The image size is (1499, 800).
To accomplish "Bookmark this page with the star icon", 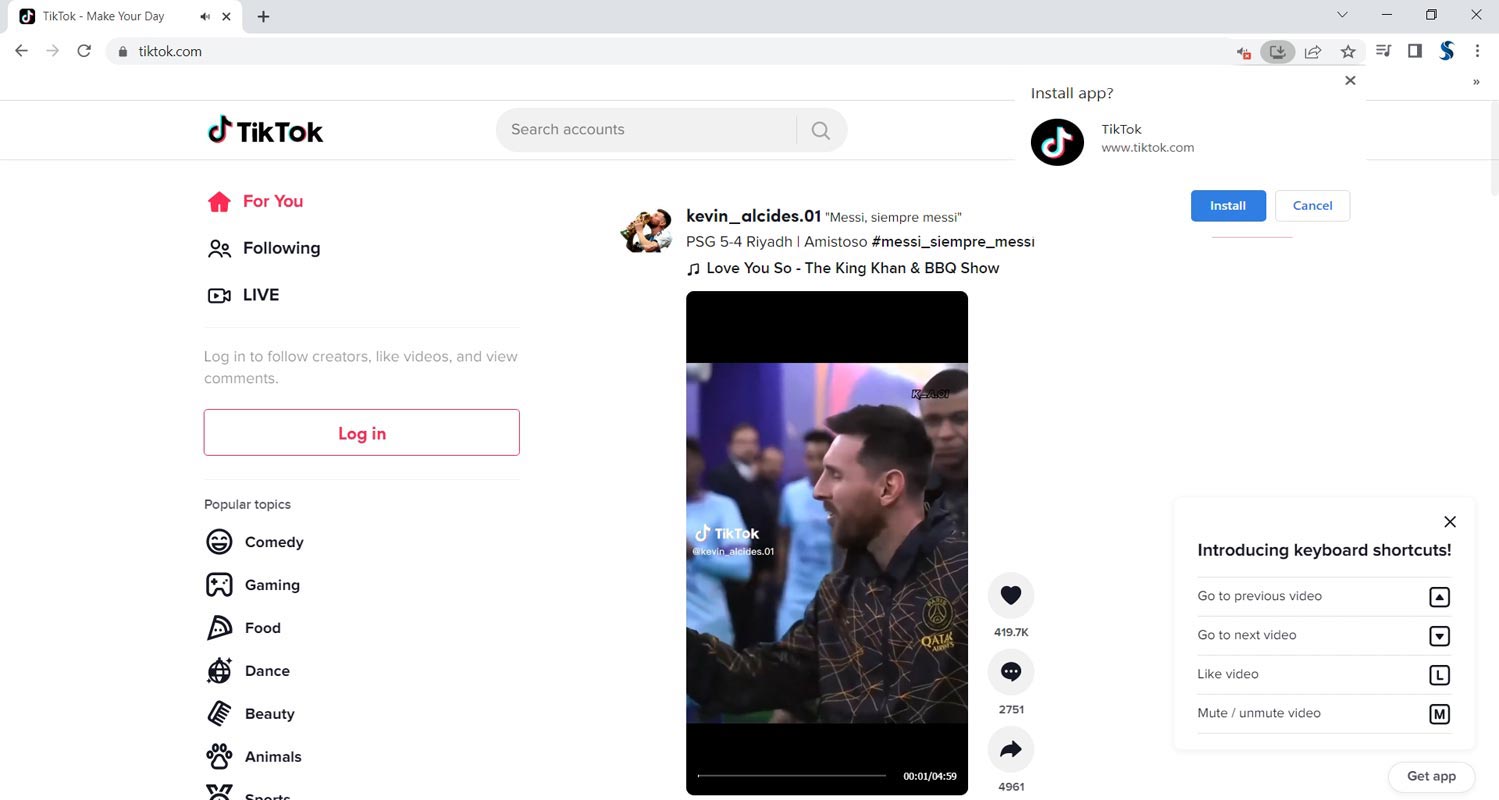I will click(x=1348, y=51).
